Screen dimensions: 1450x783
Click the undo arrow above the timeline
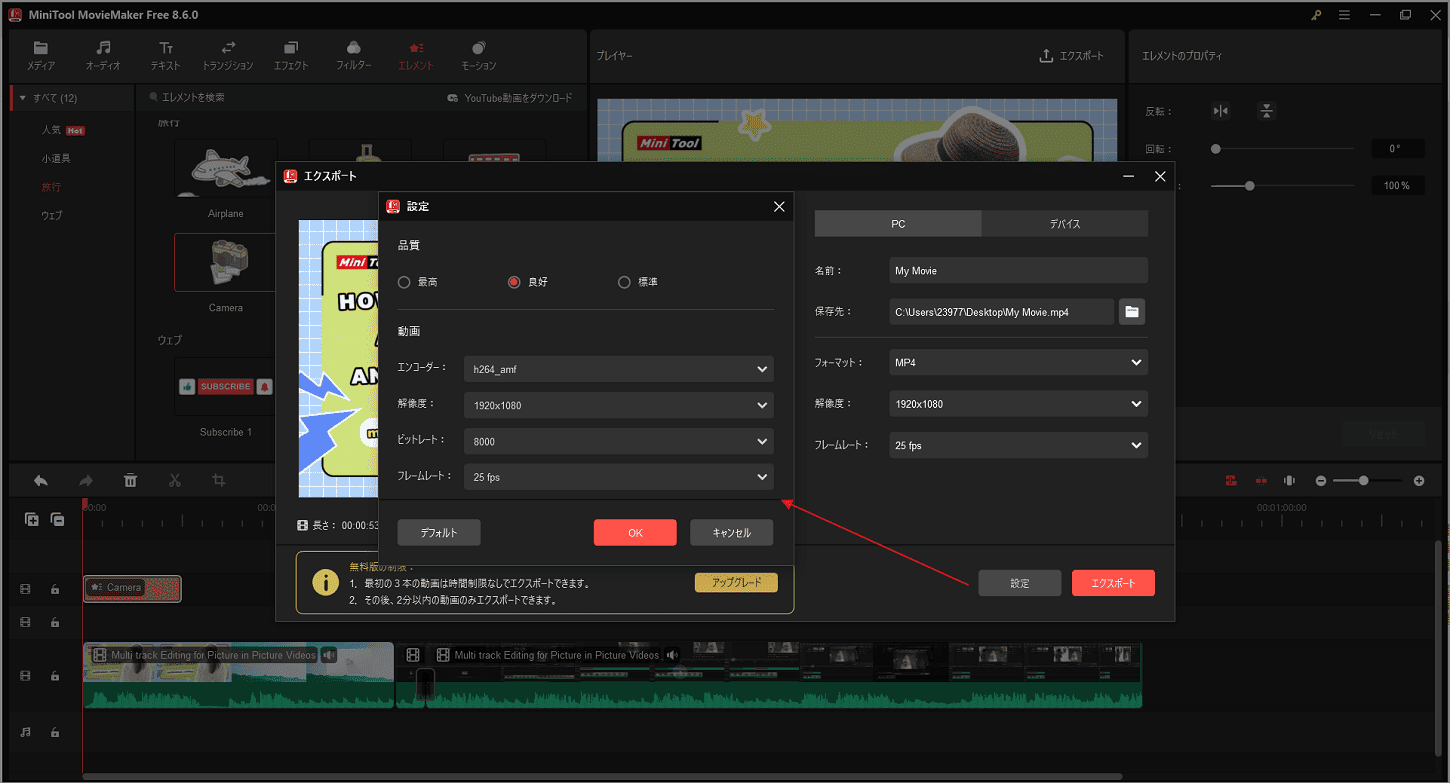tap(40, 481)
